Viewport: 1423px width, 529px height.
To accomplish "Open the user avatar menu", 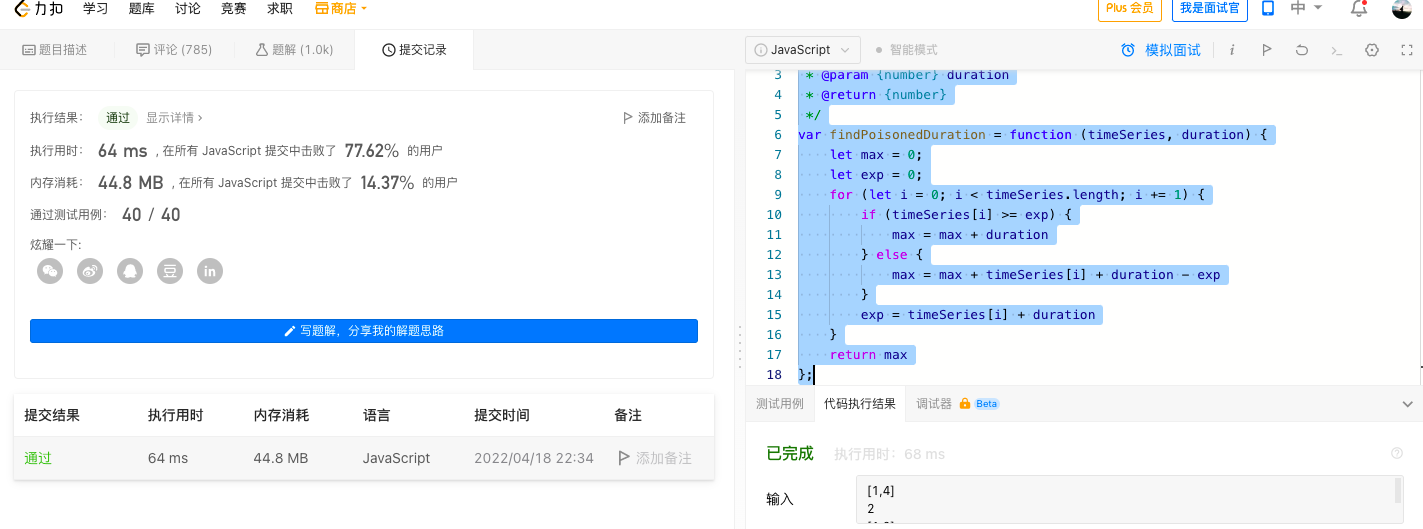I will (x=1402, y=9).
